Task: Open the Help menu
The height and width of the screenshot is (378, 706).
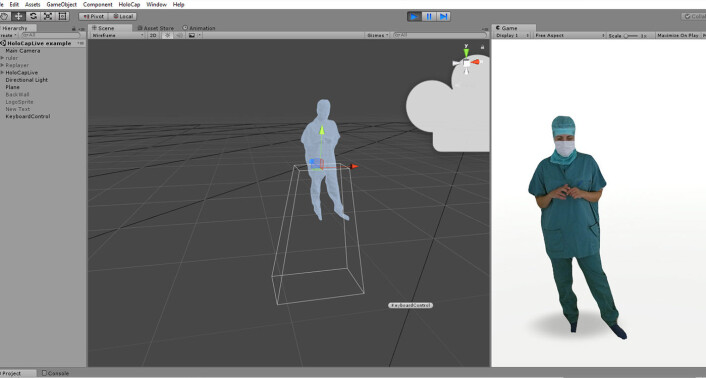Action: 179,4
